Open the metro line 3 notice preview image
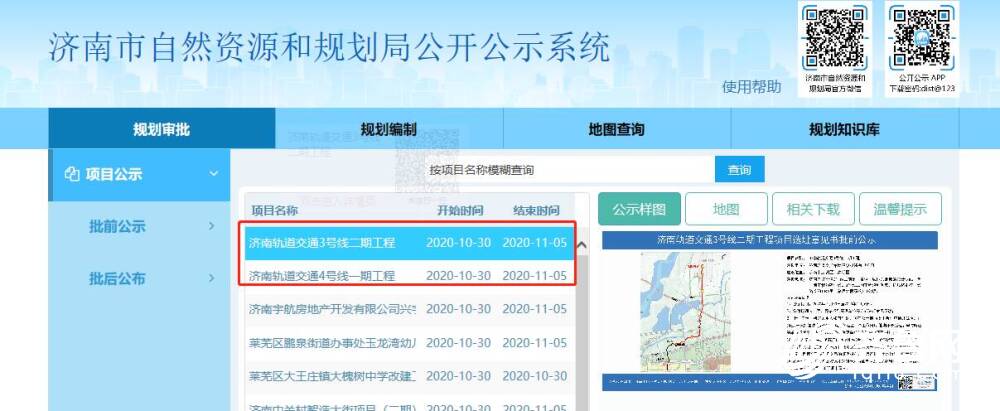1000x411 pixels. pyautogui.click(x=769, y=311)
